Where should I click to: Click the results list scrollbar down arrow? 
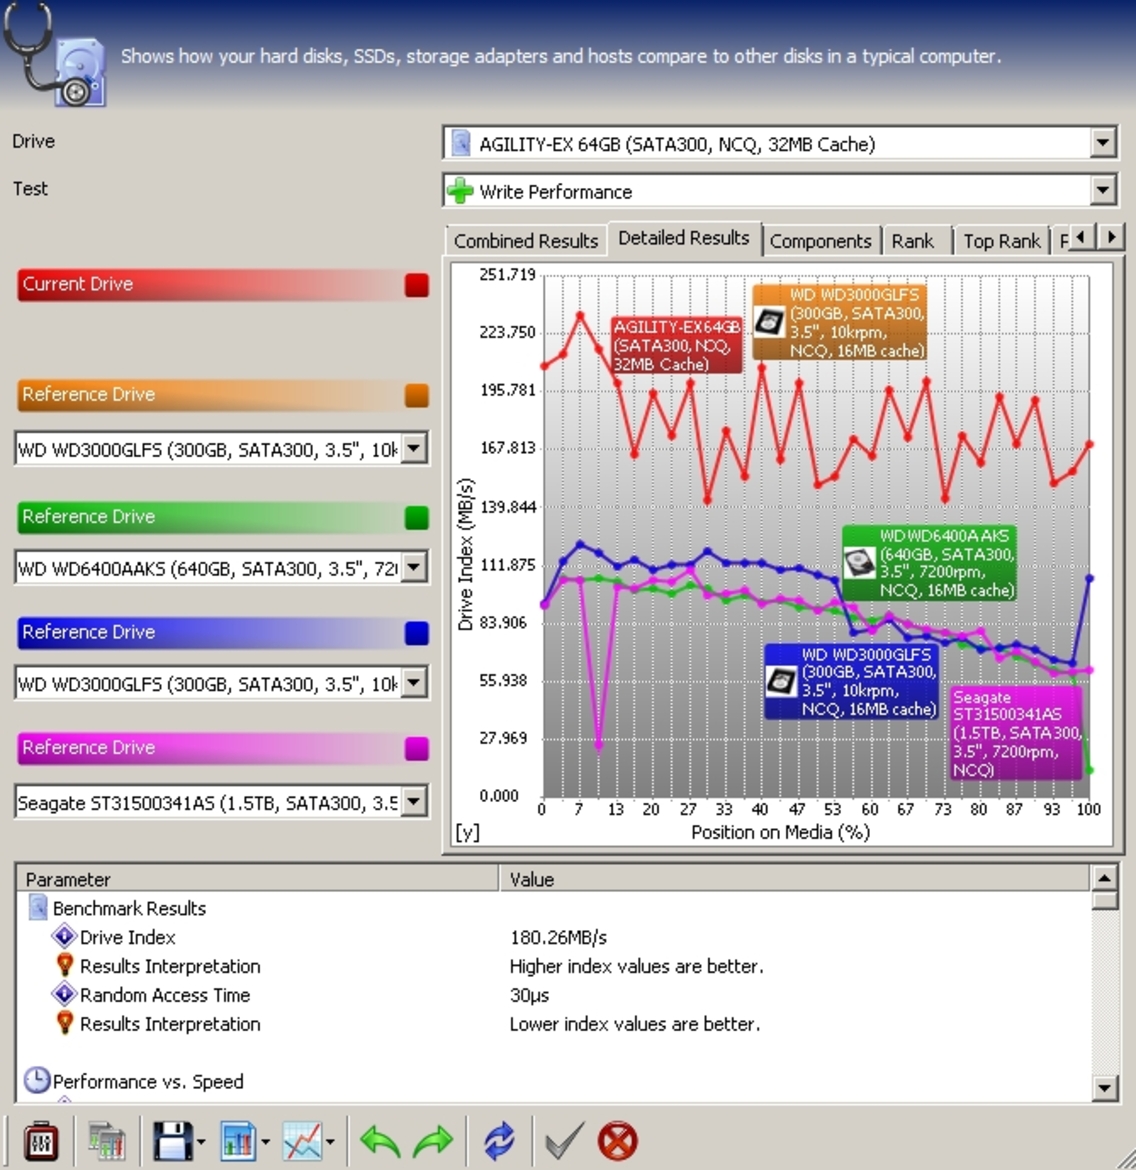(1104, 1087)
